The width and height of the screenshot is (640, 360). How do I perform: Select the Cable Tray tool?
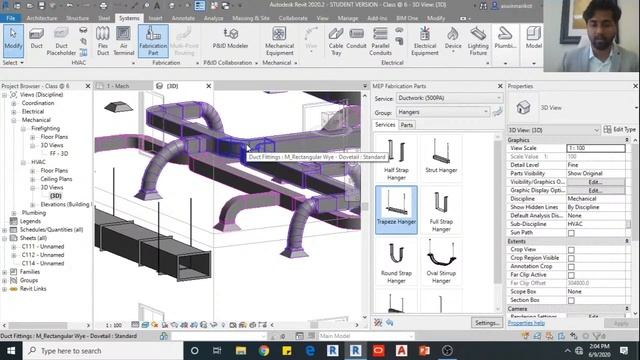(x=336, y=41)
